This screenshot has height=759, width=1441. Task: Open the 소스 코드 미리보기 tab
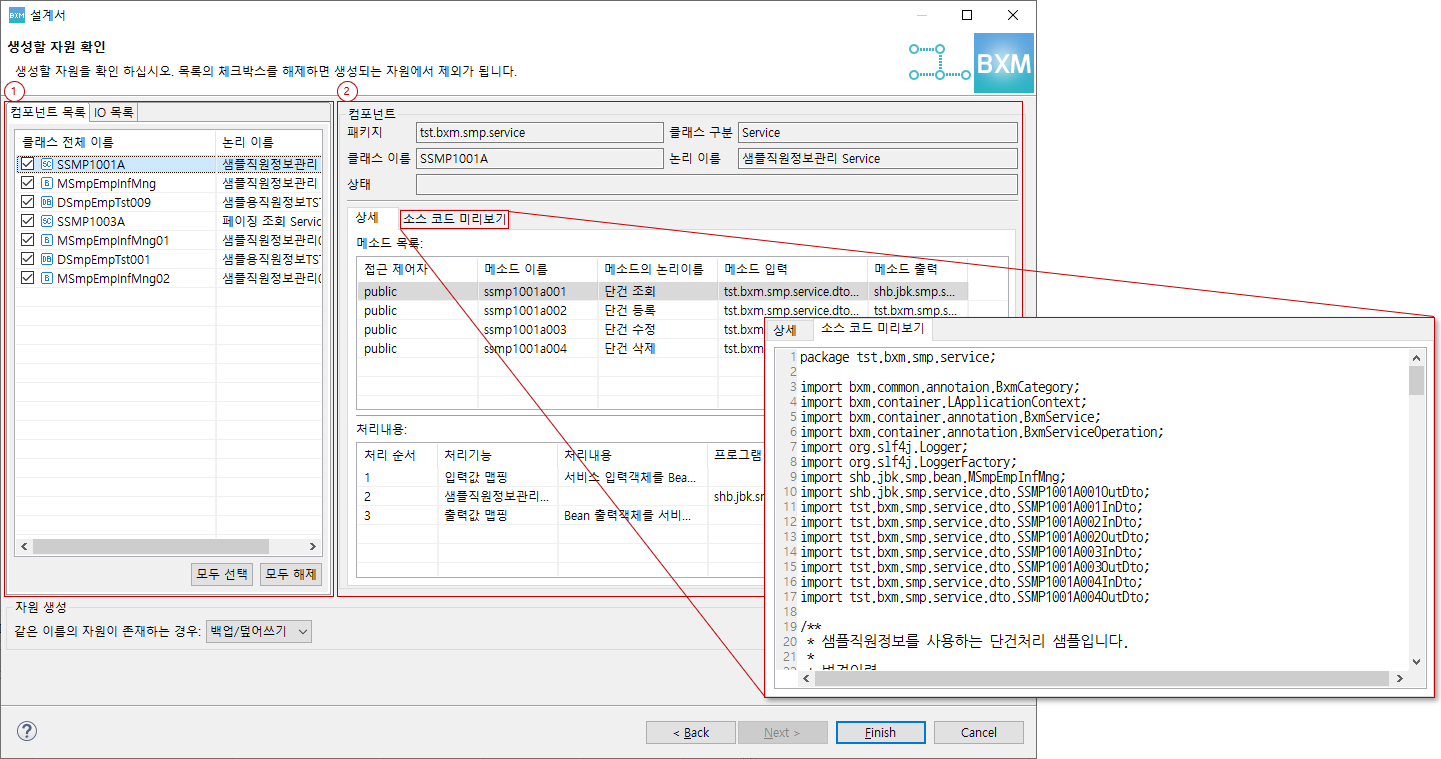(454, 218)
